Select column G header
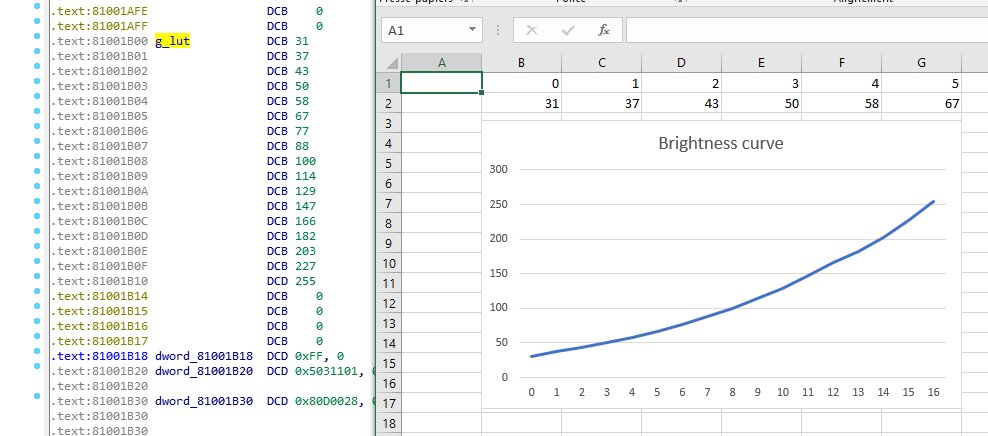 [x=921, y=62]
